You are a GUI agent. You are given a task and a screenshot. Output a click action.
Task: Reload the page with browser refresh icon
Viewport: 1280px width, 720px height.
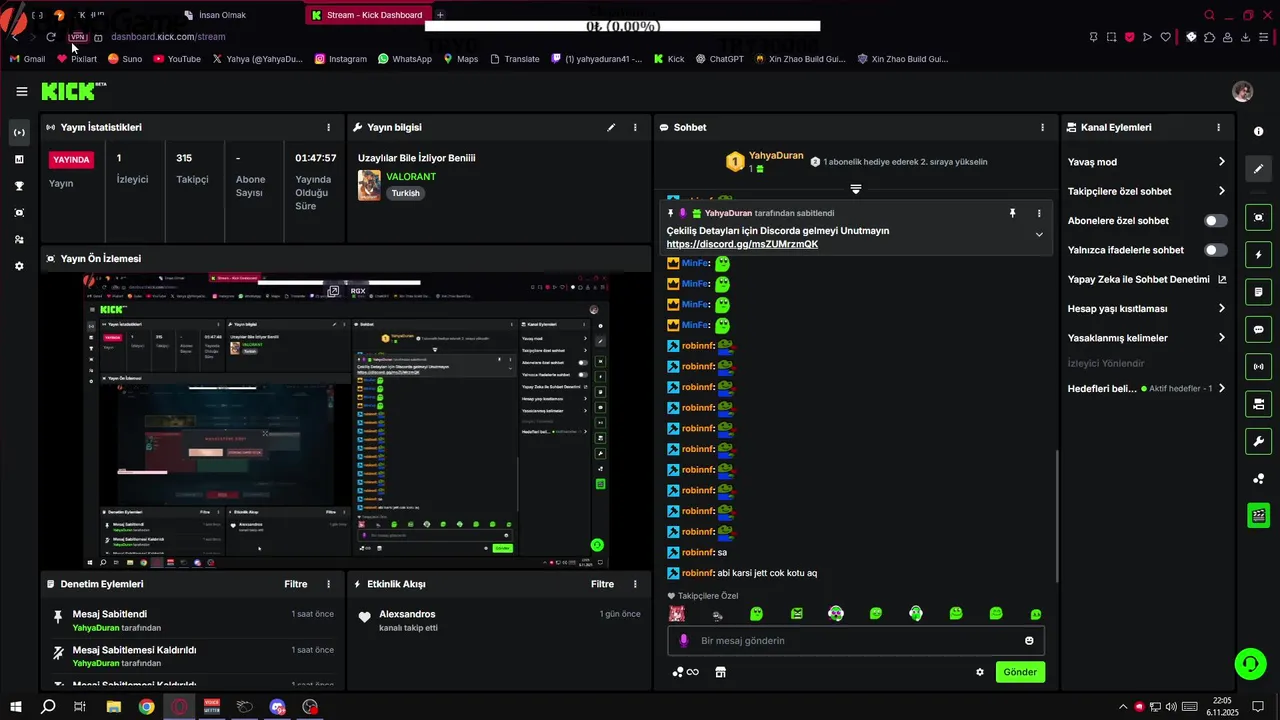tap(51, 37)
